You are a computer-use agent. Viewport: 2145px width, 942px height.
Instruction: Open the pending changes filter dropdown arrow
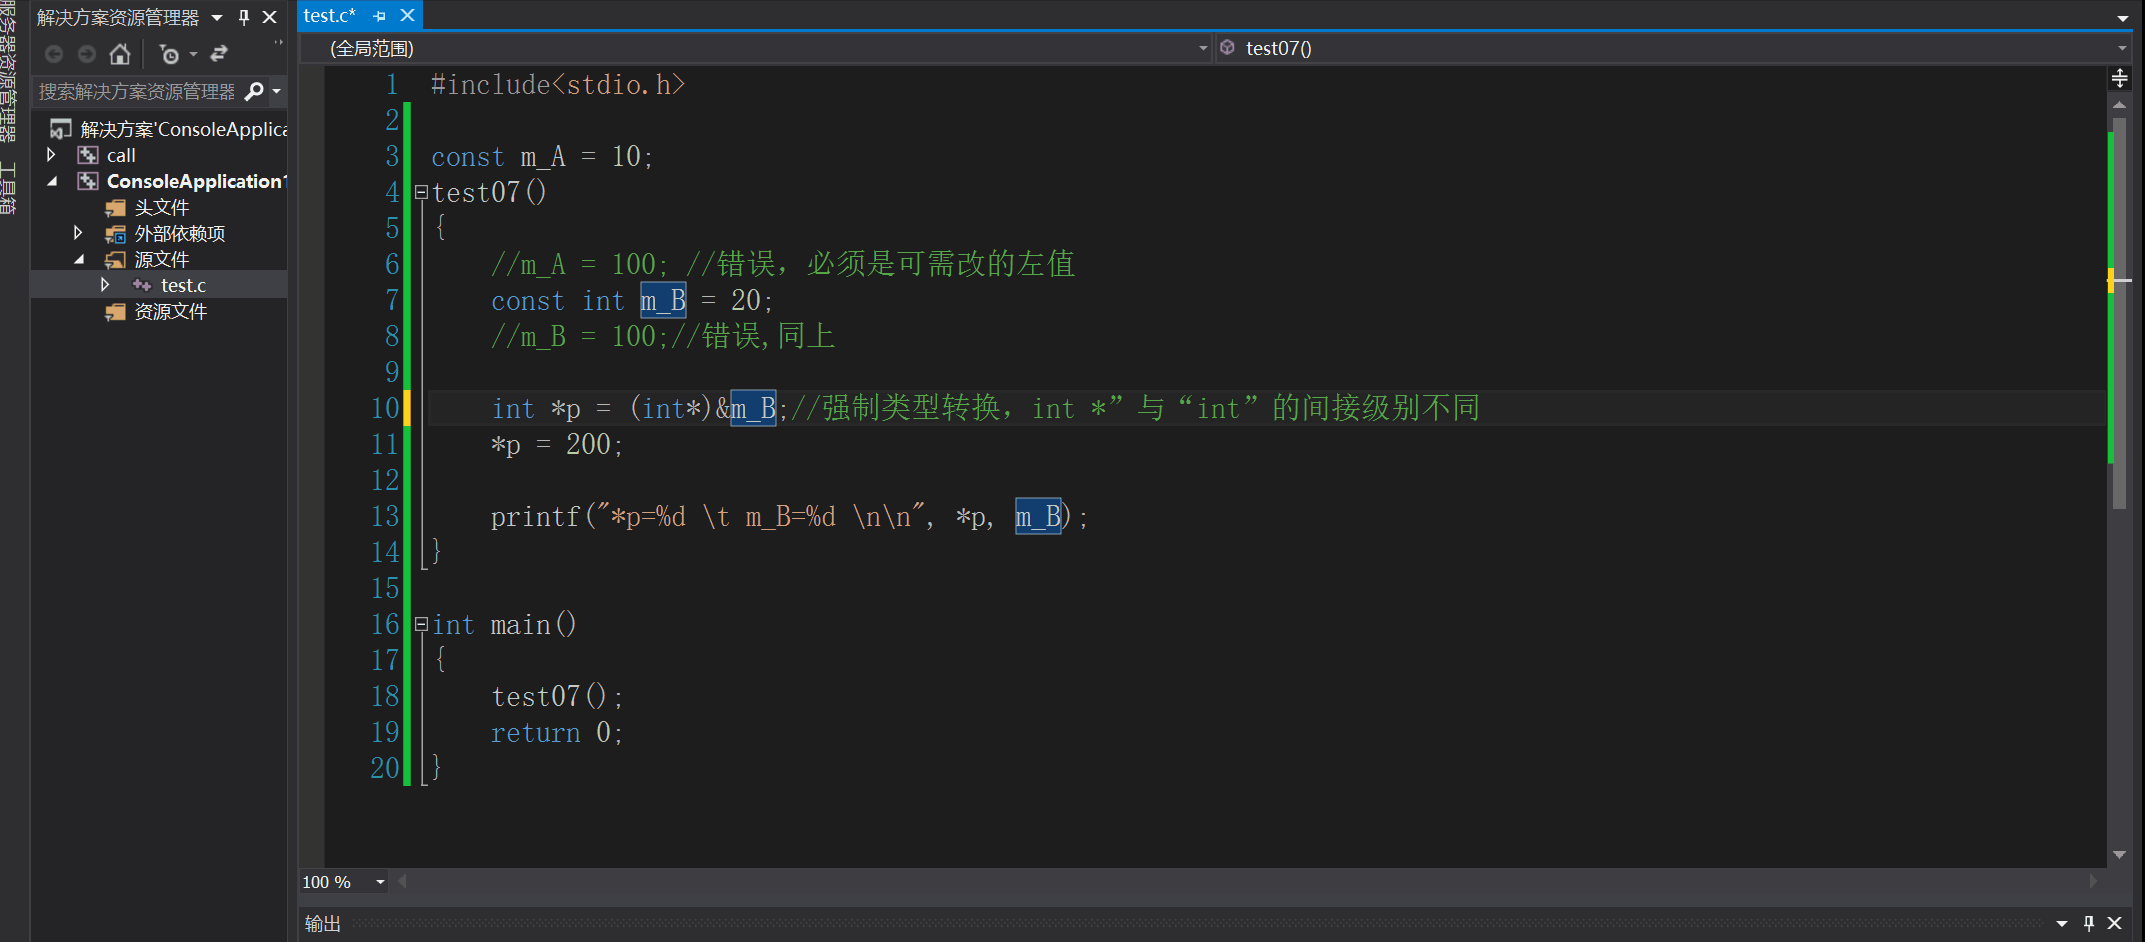click(x=193, y=54)
